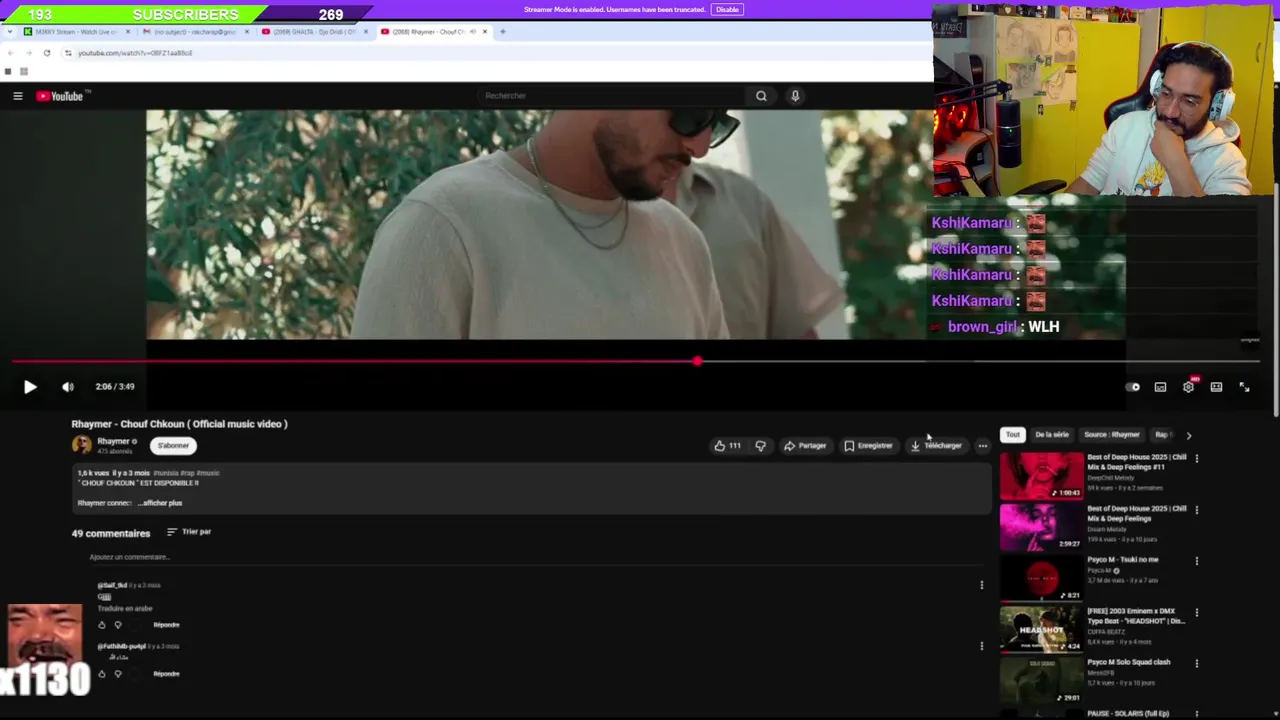Switch to theater mode

[1216, 387]
